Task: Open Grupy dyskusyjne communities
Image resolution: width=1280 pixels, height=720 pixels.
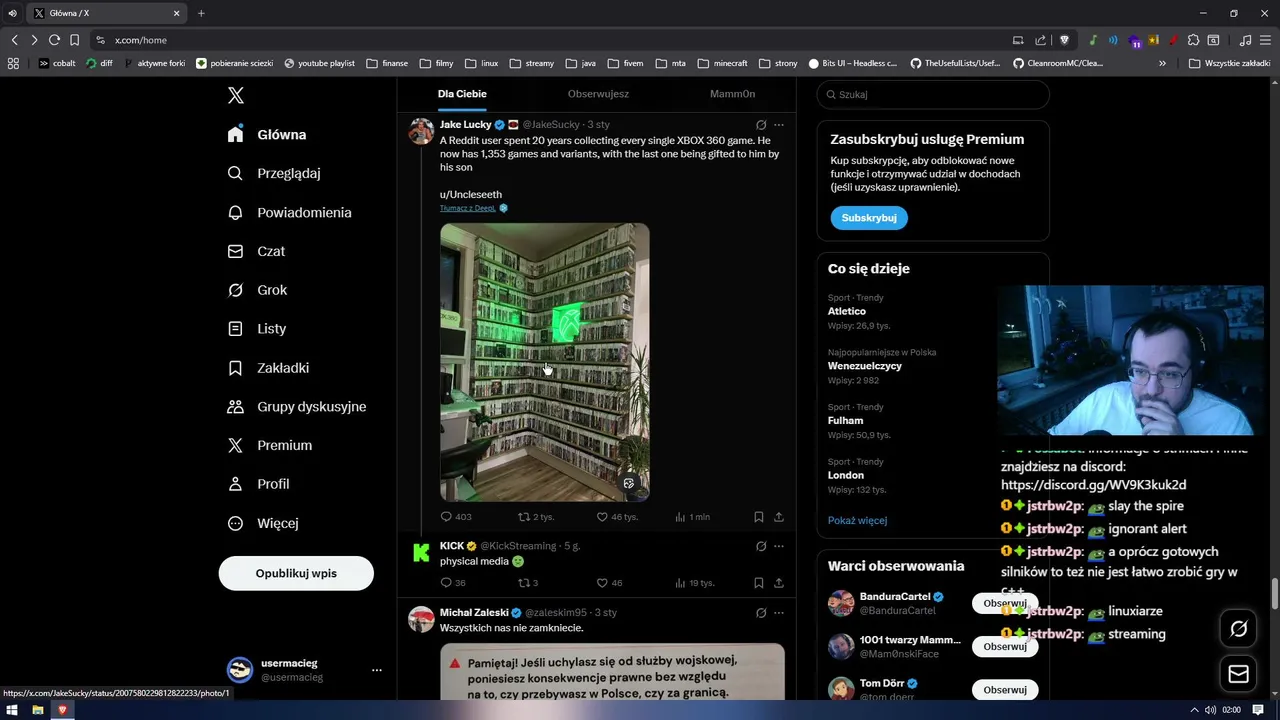Action: (297, 406)
